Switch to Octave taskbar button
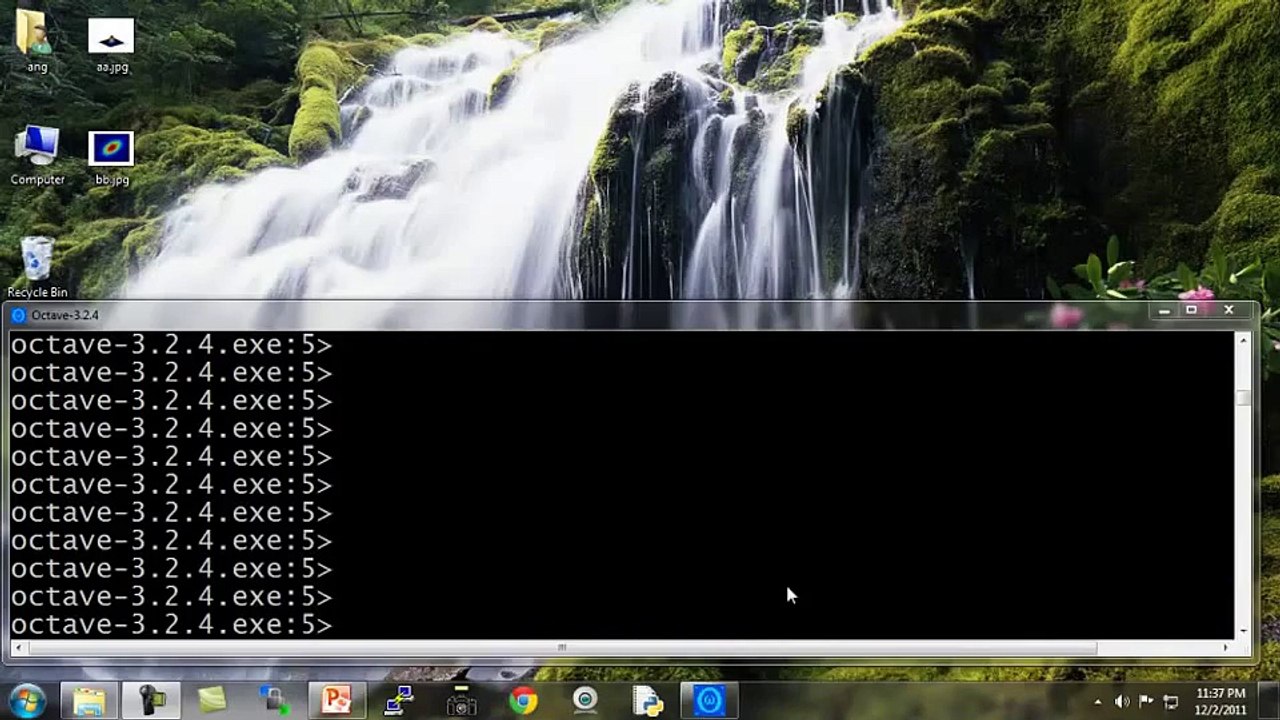Image resolution: width=1280 pixels, height=720 pixels. (709, 700)
